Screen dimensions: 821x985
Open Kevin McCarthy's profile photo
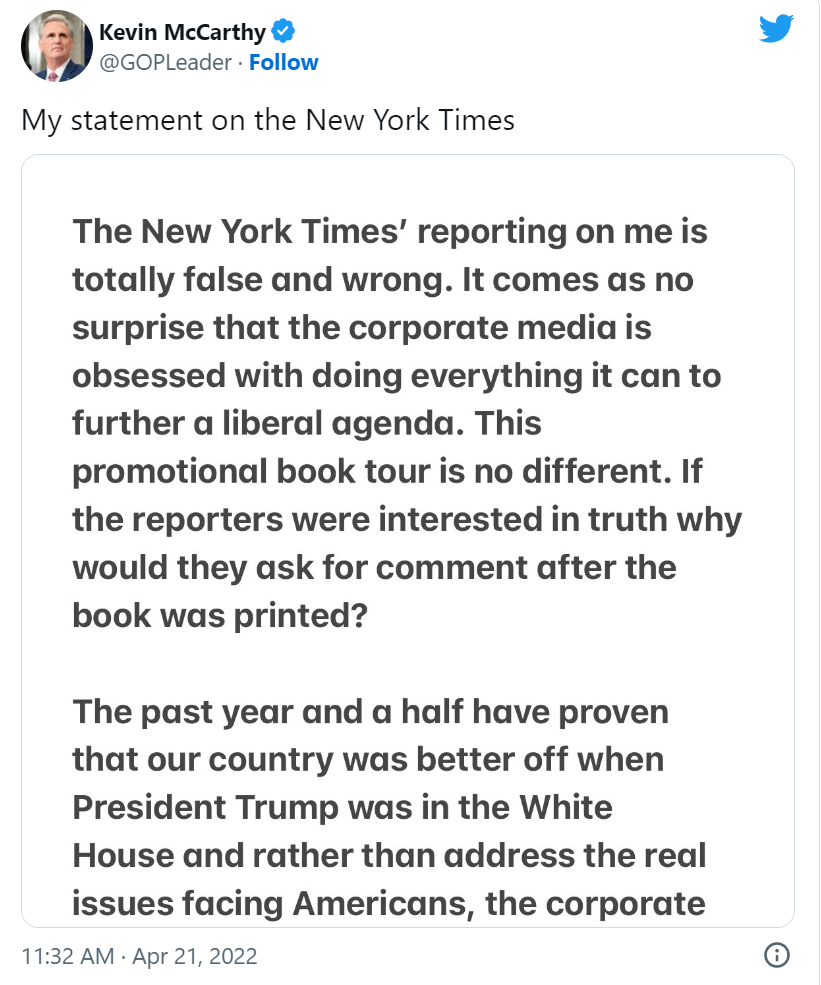coord(57,46)
